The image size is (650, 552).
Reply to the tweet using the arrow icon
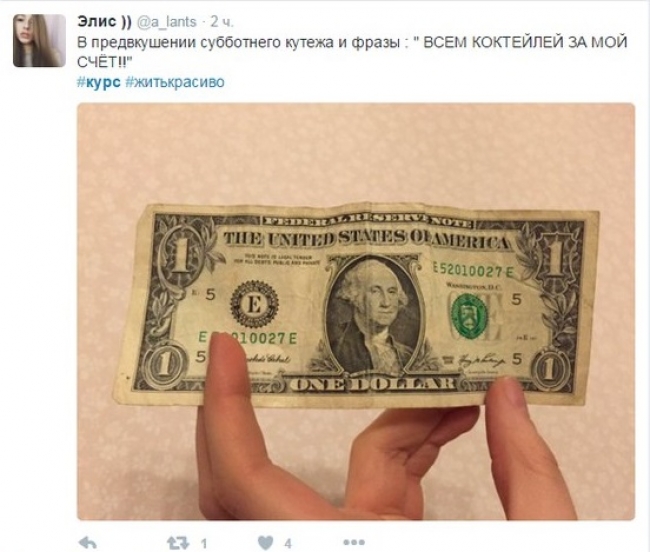point(87,542)
